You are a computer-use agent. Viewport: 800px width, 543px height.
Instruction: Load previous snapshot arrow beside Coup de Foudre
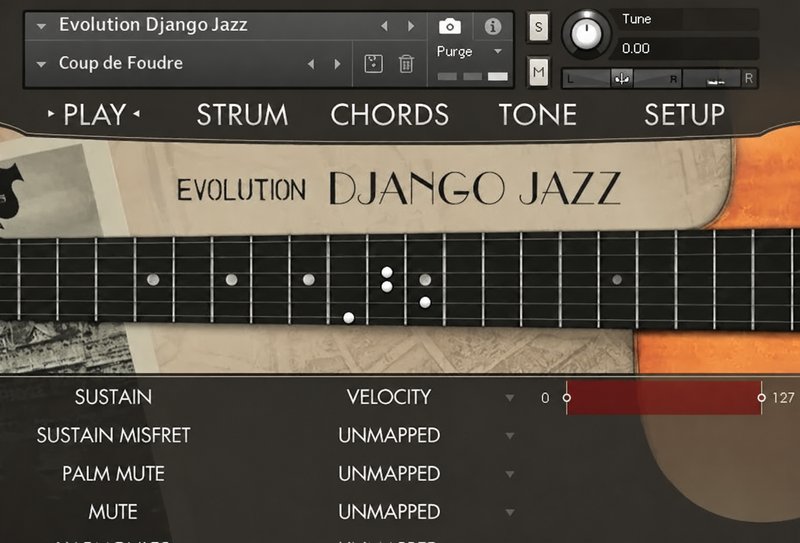(x=311, y=64)
